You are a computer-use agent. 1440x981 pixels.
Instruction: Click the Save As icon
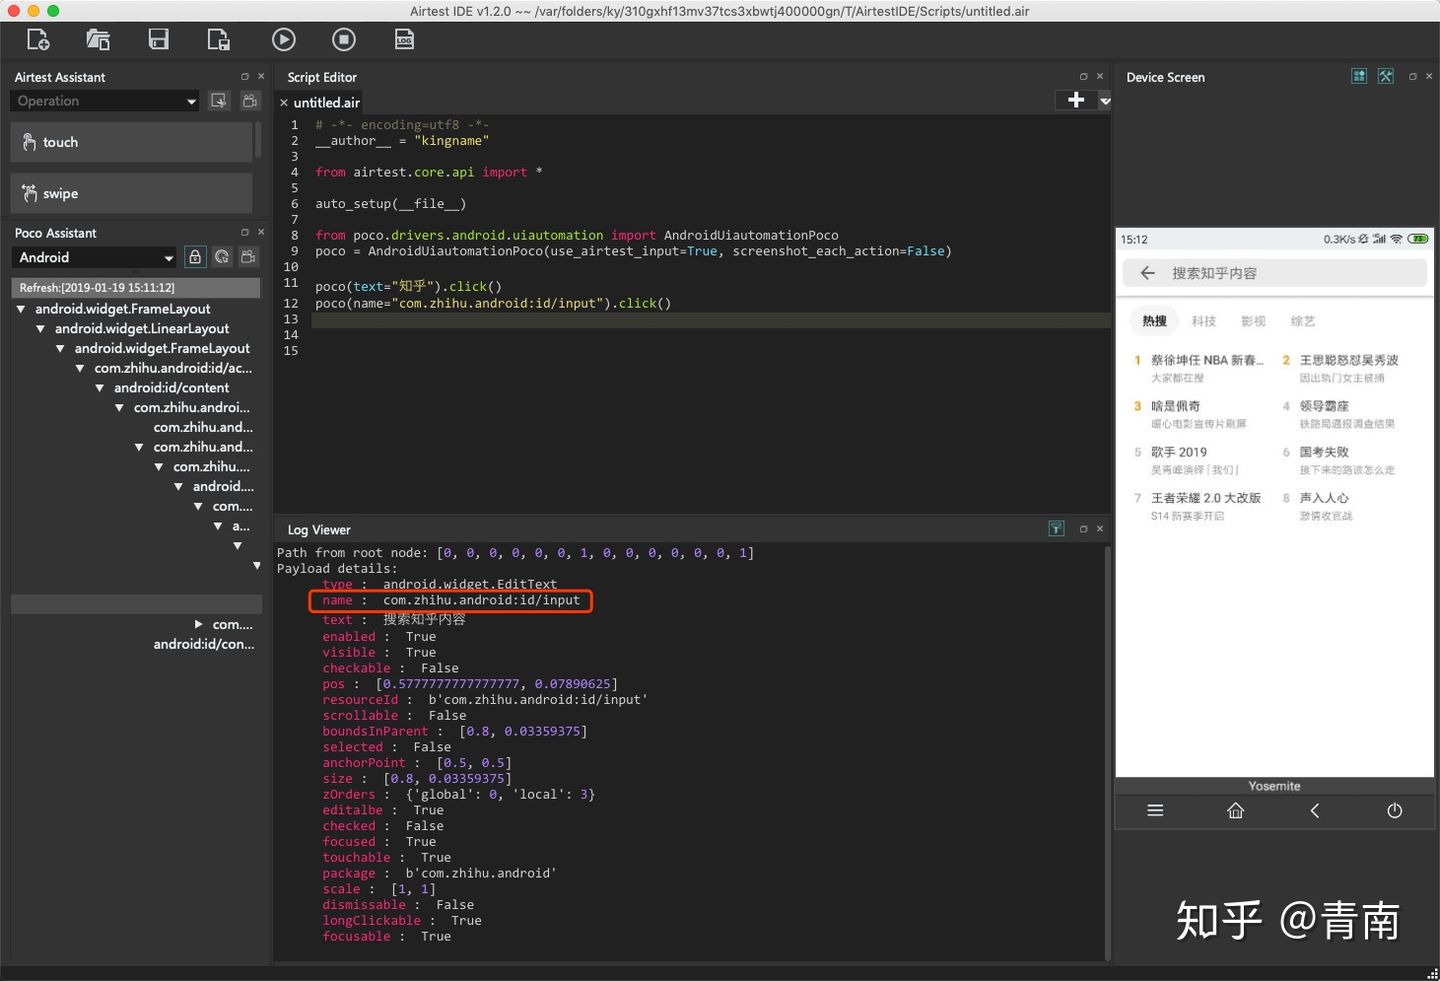218,40
